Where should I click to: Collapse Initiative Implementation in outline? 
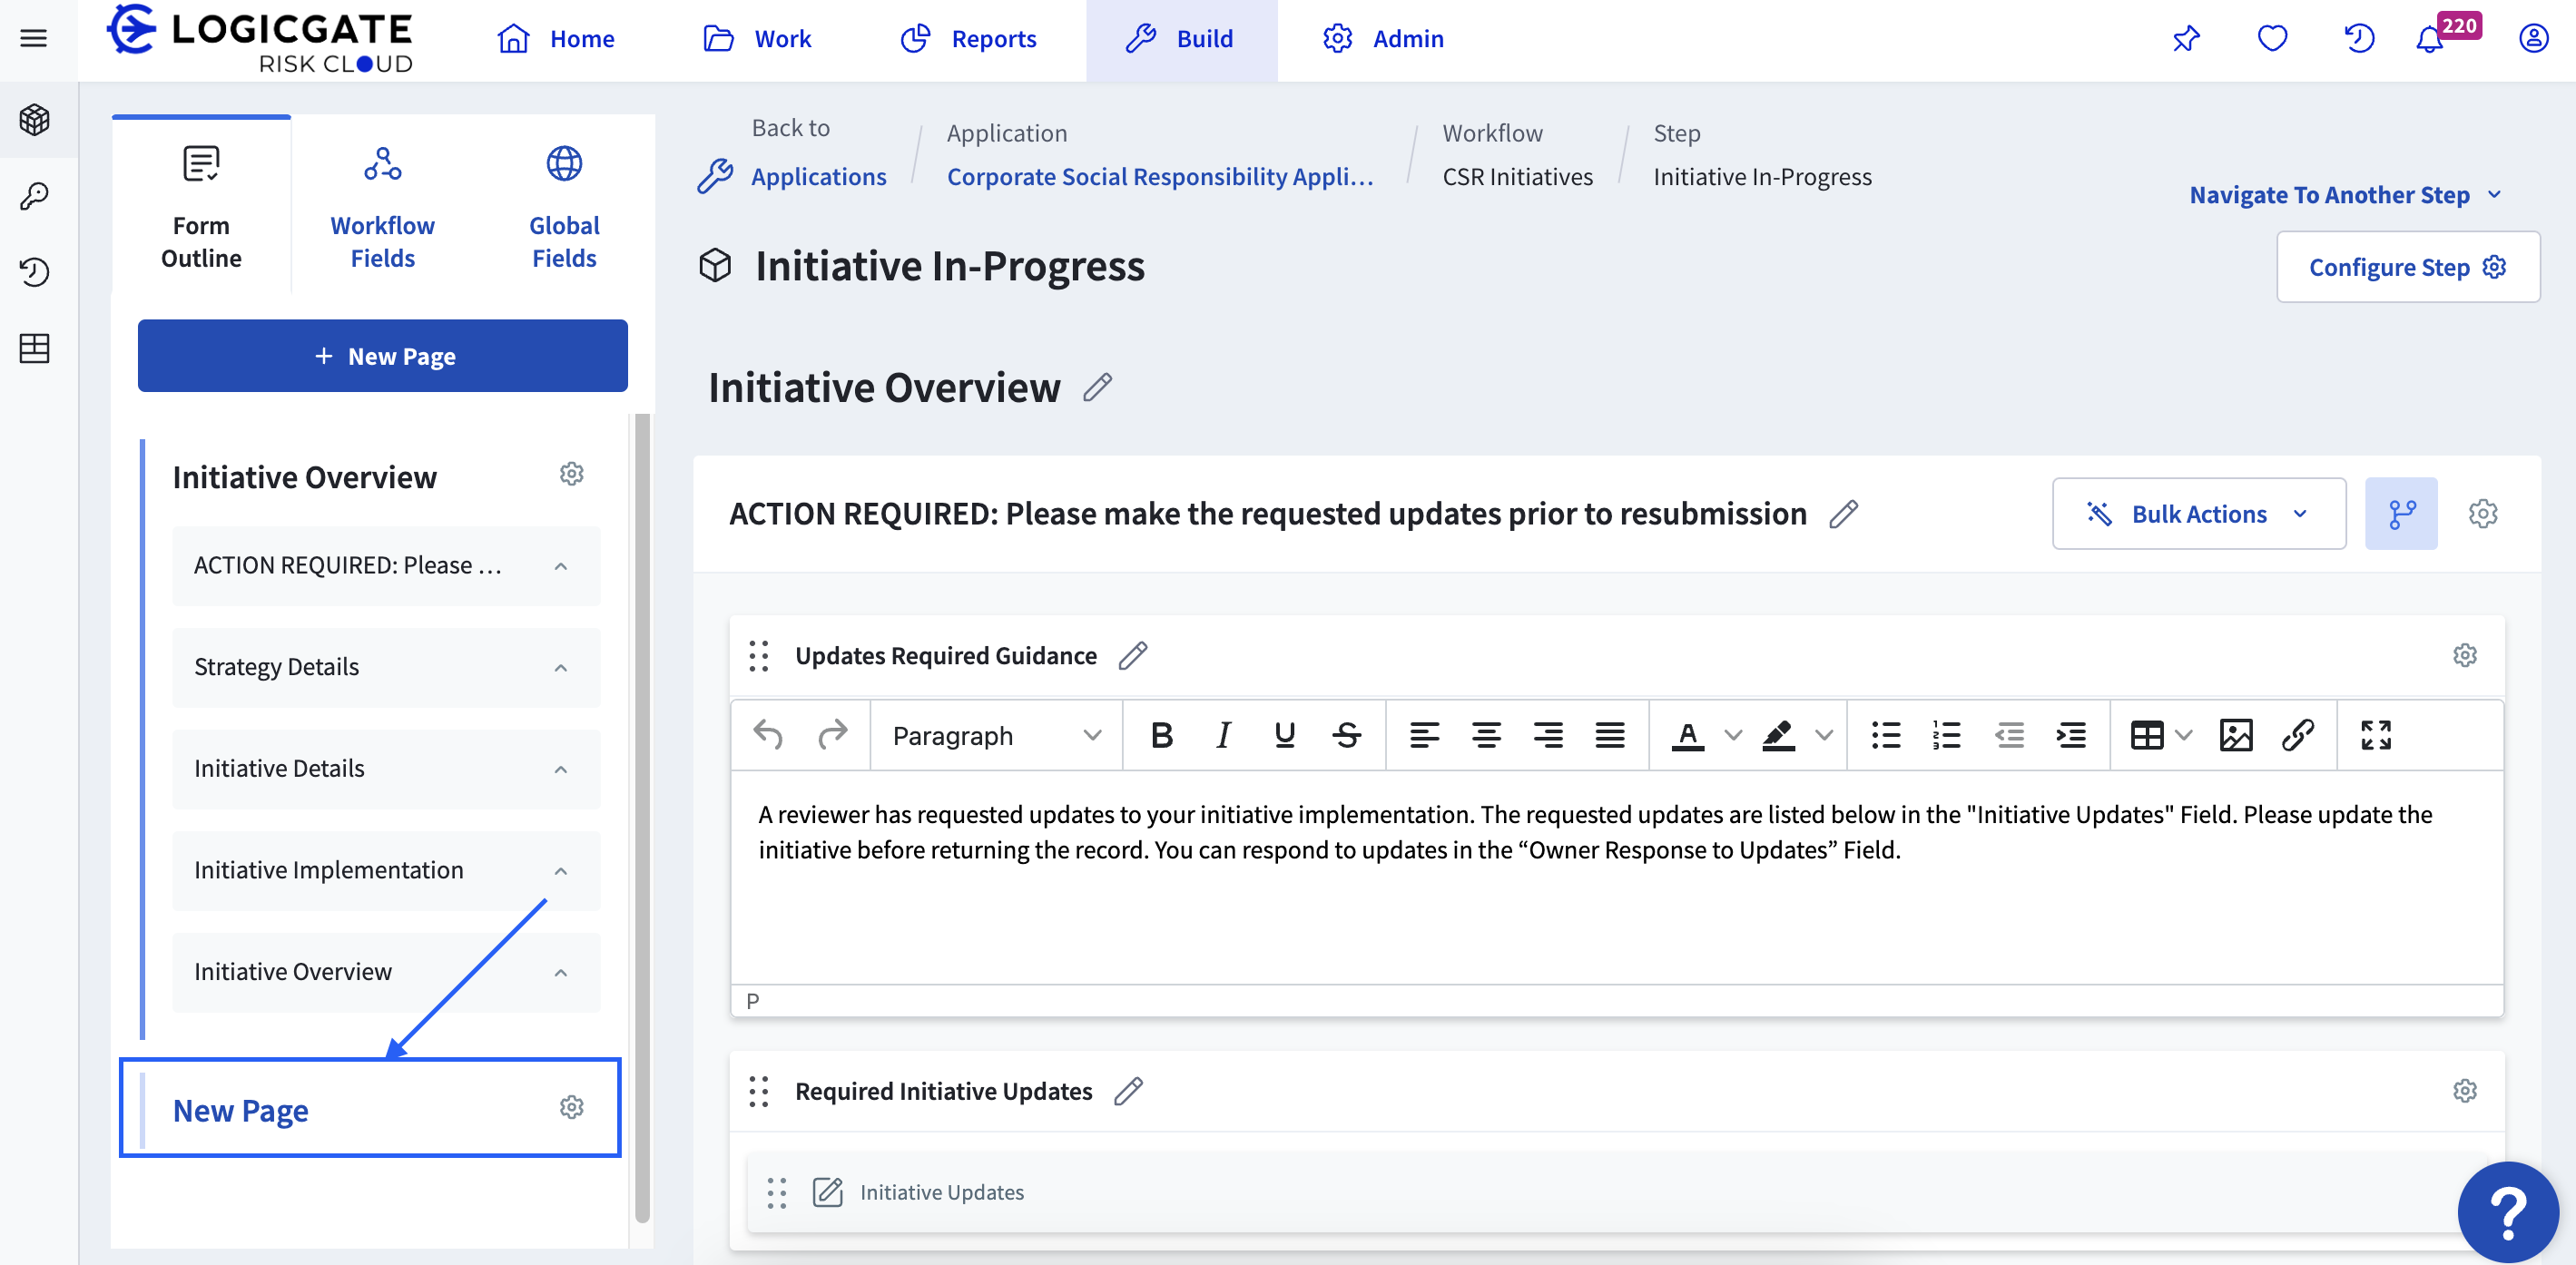tap(561, 871)
